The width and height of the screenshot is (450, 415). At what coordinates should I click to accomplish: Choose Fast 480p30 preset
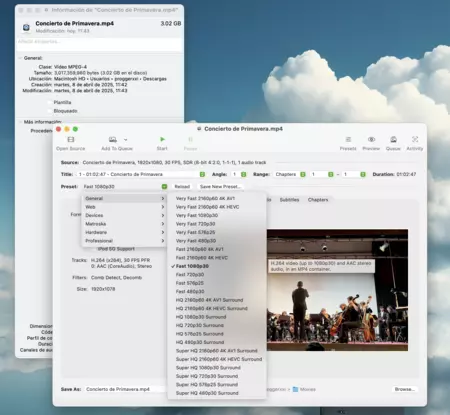coord(217,291)
